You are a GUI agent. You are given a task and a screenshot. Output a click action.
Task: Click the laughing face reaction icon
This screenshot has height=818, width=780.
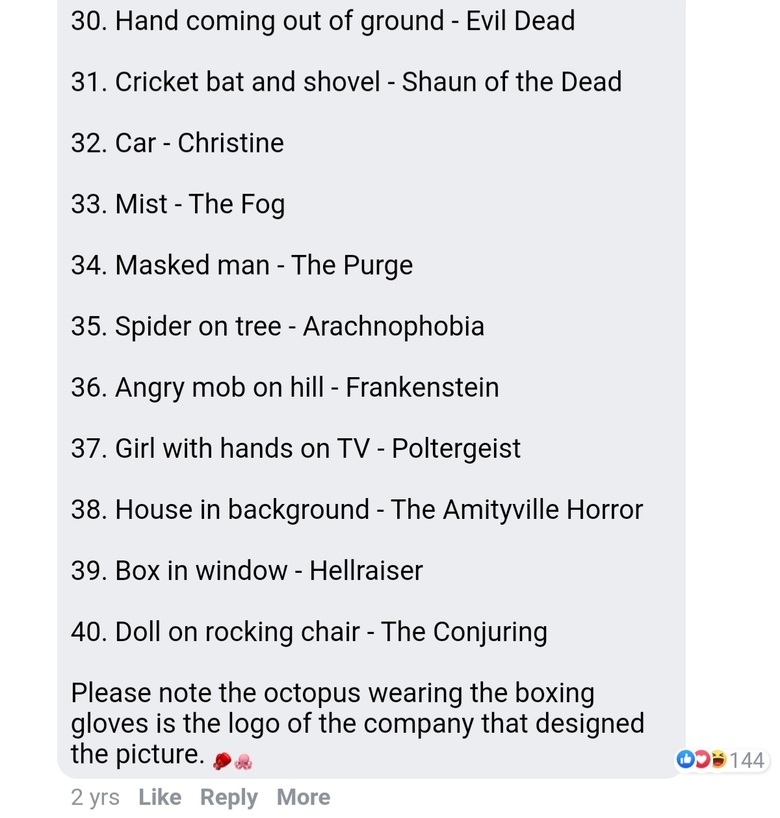(x=717, y=760)
